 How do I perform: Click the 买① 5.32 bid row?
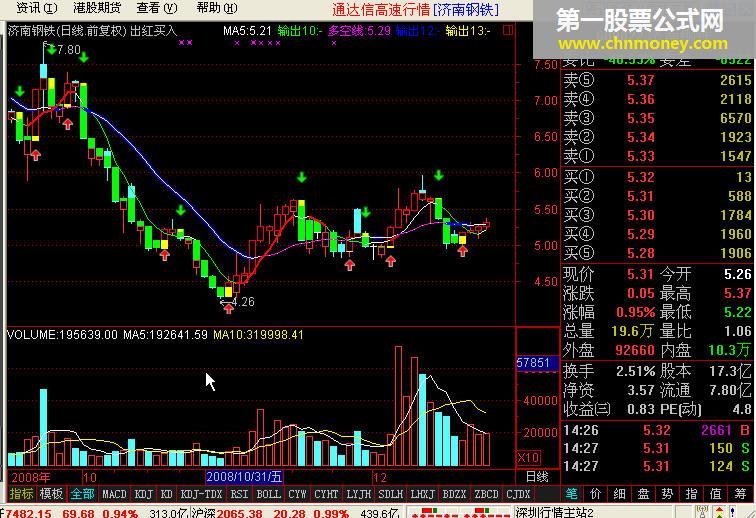pos(658,177)
